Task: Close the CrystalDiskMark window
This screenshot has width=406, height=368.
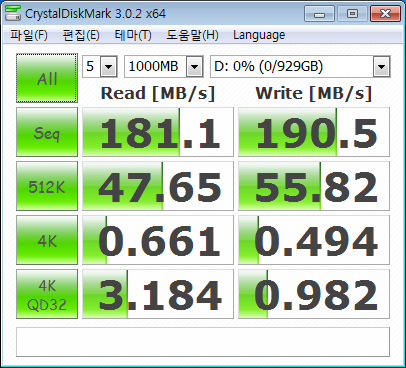Action: coord(385,14)
